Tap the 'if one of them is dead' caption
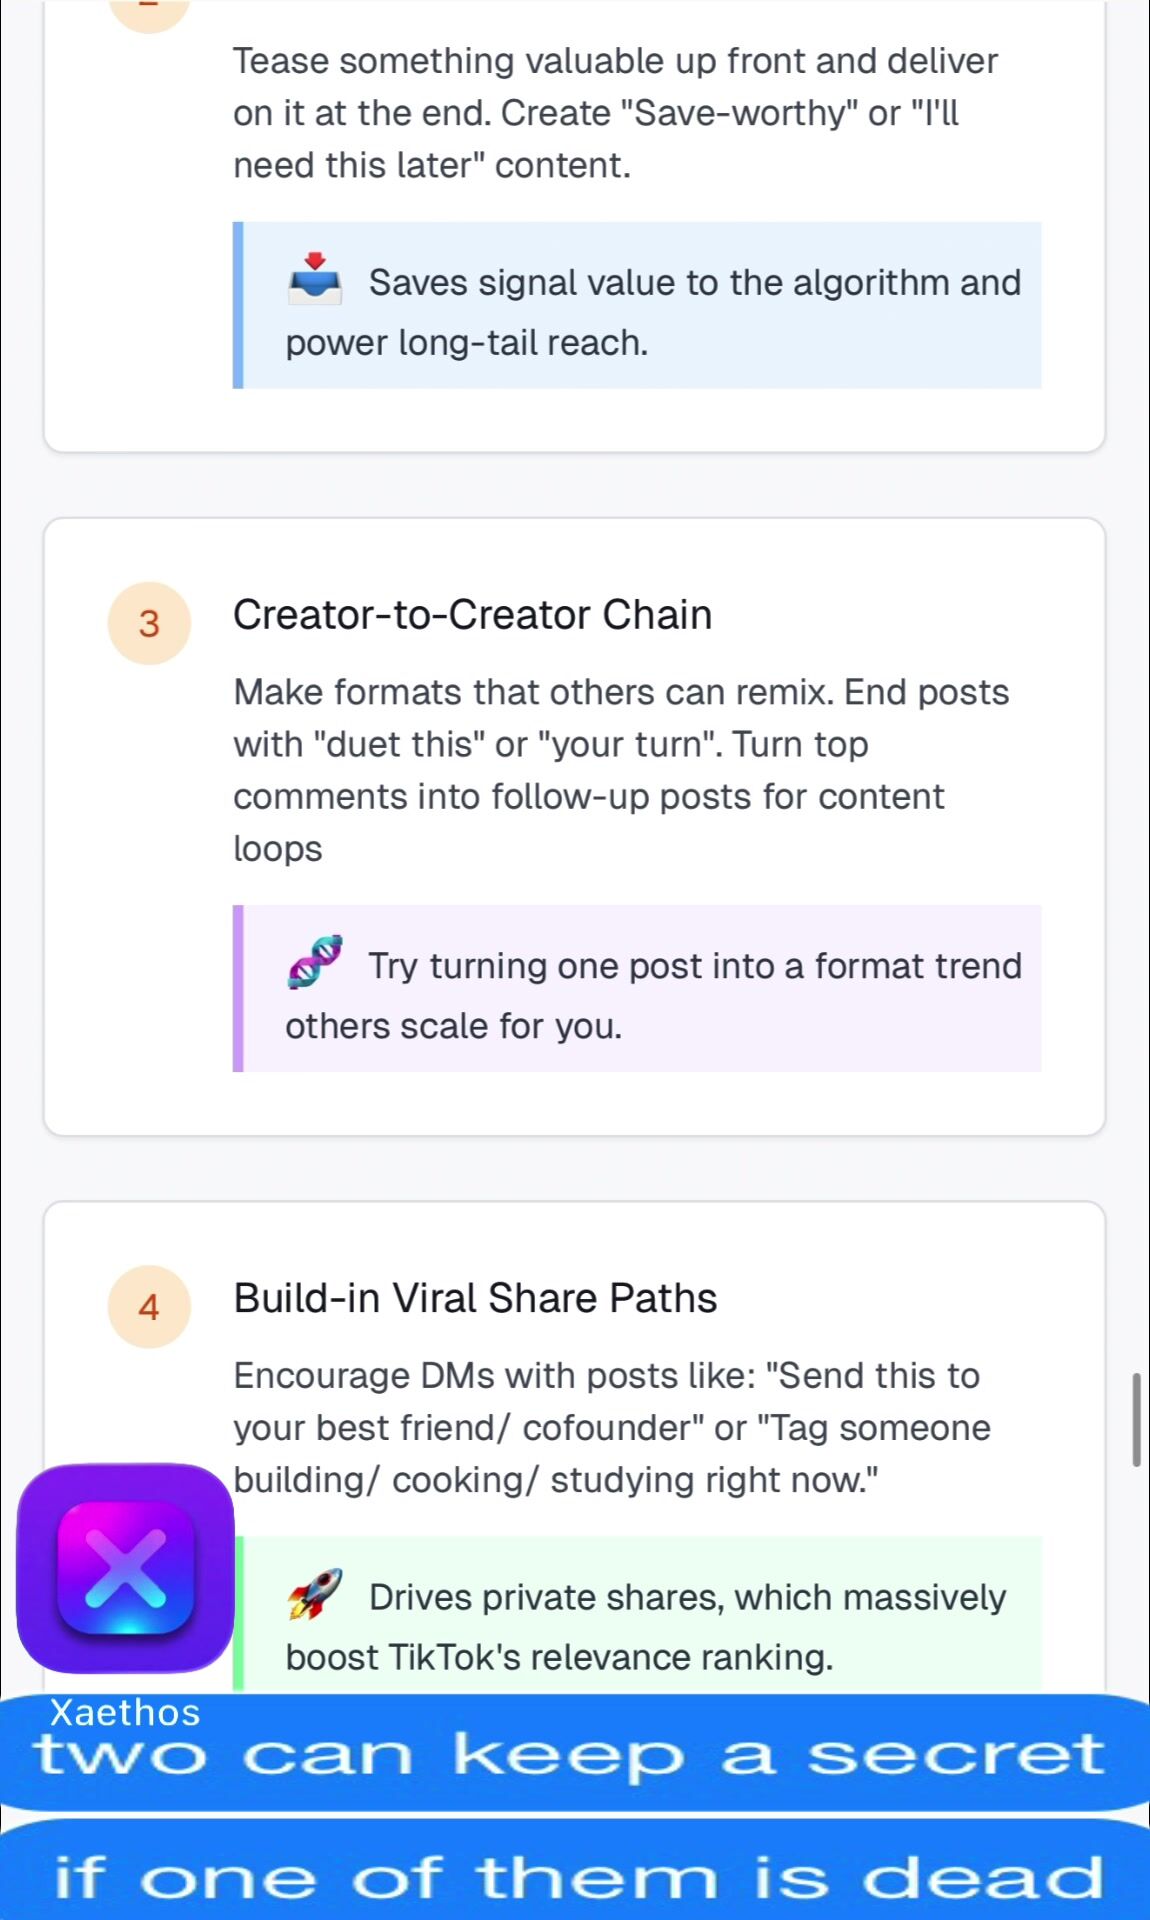Image resolution: width=1150 pixels, height=1920 pixels. coord(578,1877)
